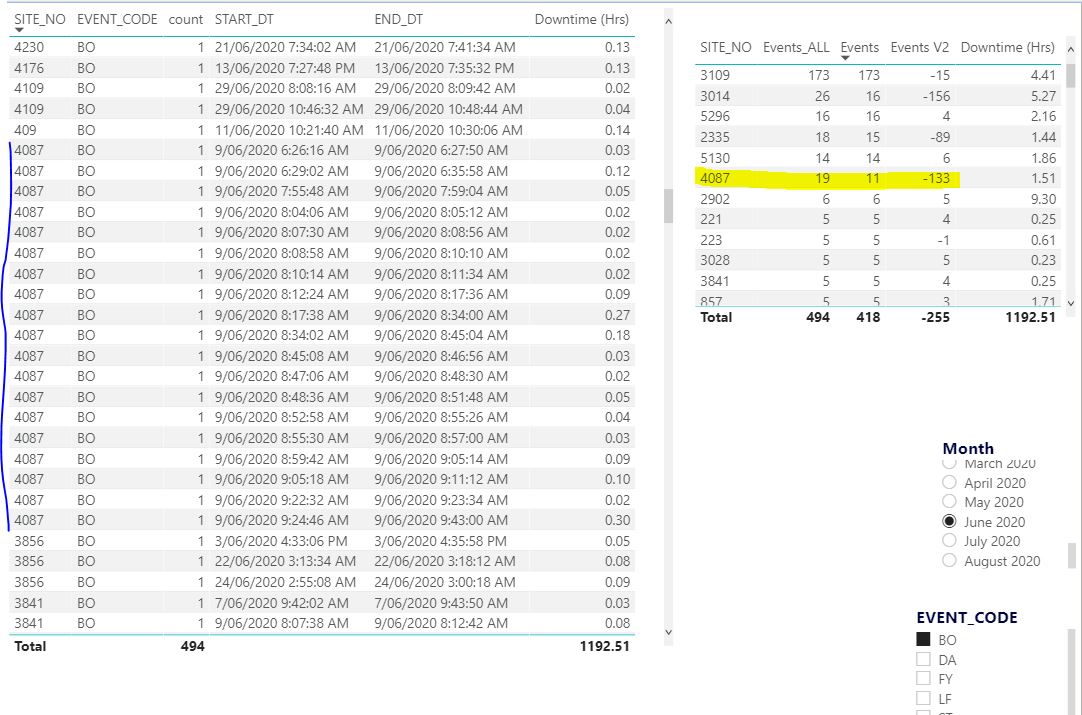Image resolution: width=1082 pixels, height=715 pixels.
Task: Click the sort arrow under the Events column header
Action: (x=845, y=58)
